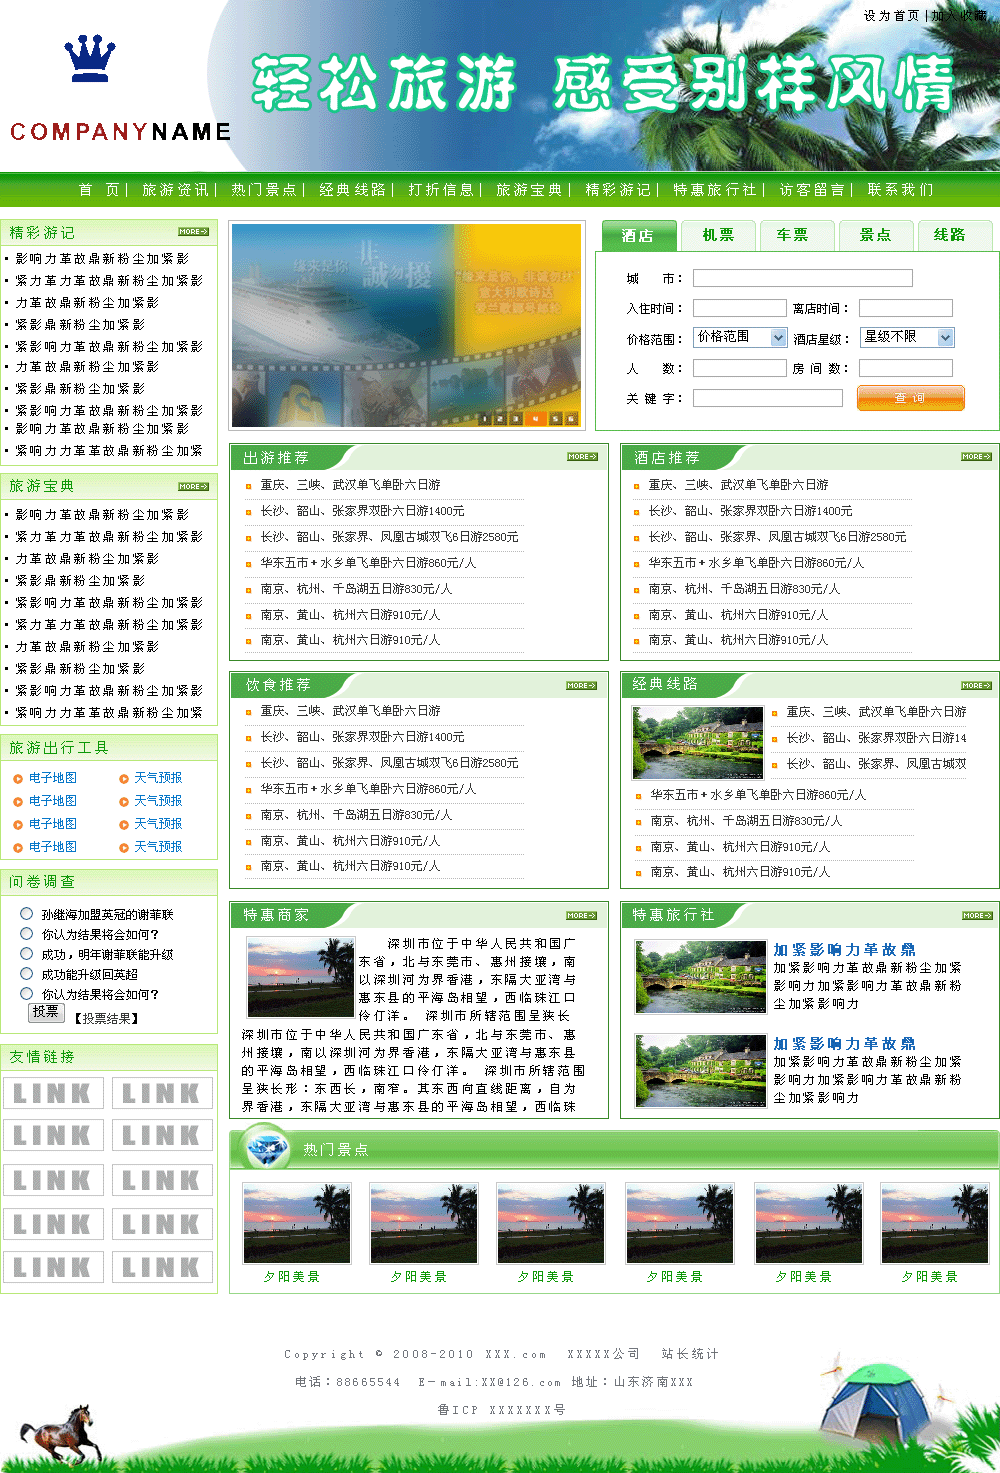Viewport: 1000px width, 1473px height.
Task: Click the MORE icon in 旅游宝典 panel
Action: coord(193,486)
